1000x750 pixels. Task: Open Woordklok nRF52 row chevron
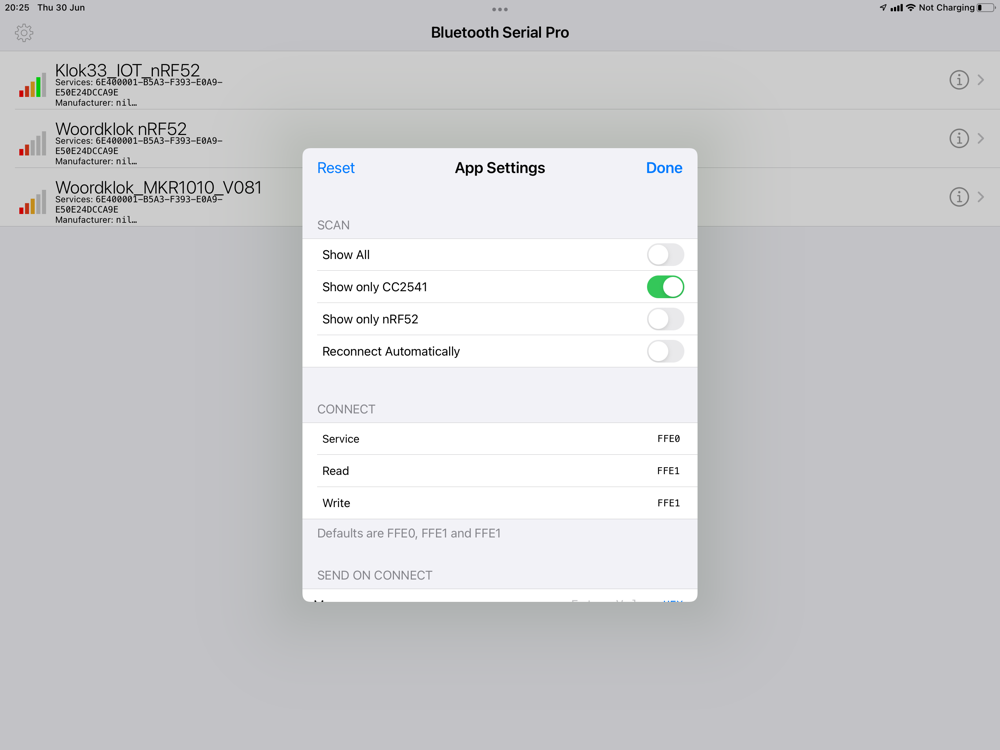(981, 138)
